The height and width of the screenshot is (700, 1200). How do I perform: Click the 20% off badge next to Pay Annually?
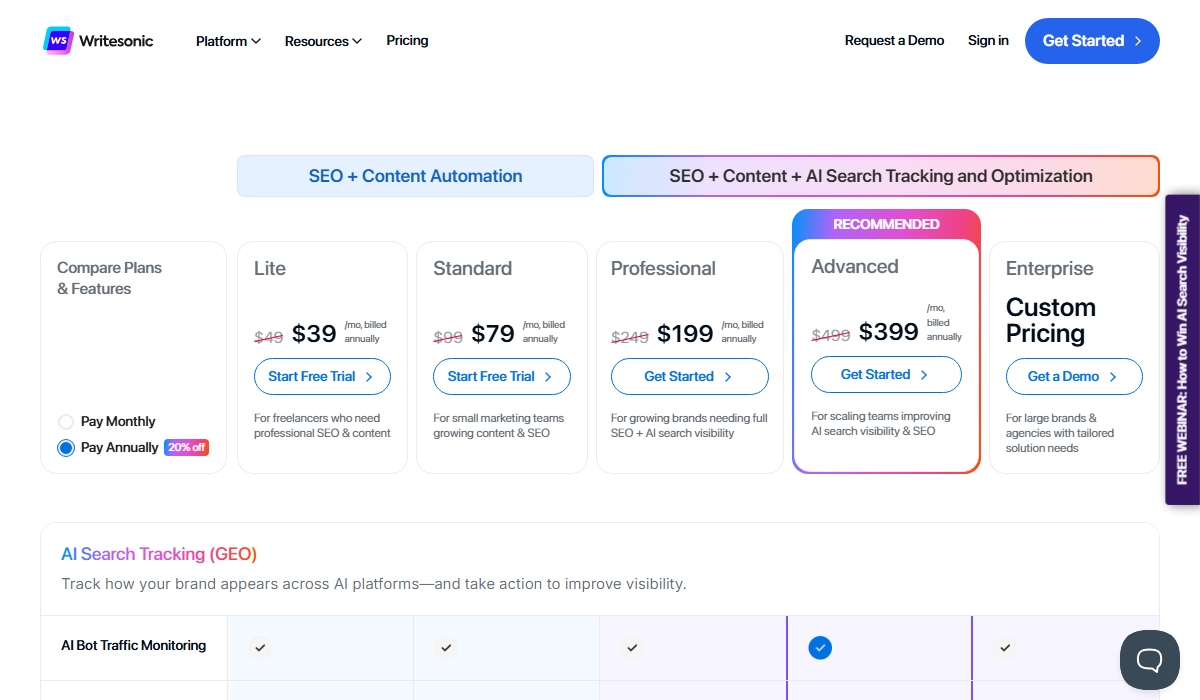(x=186, y=447)
